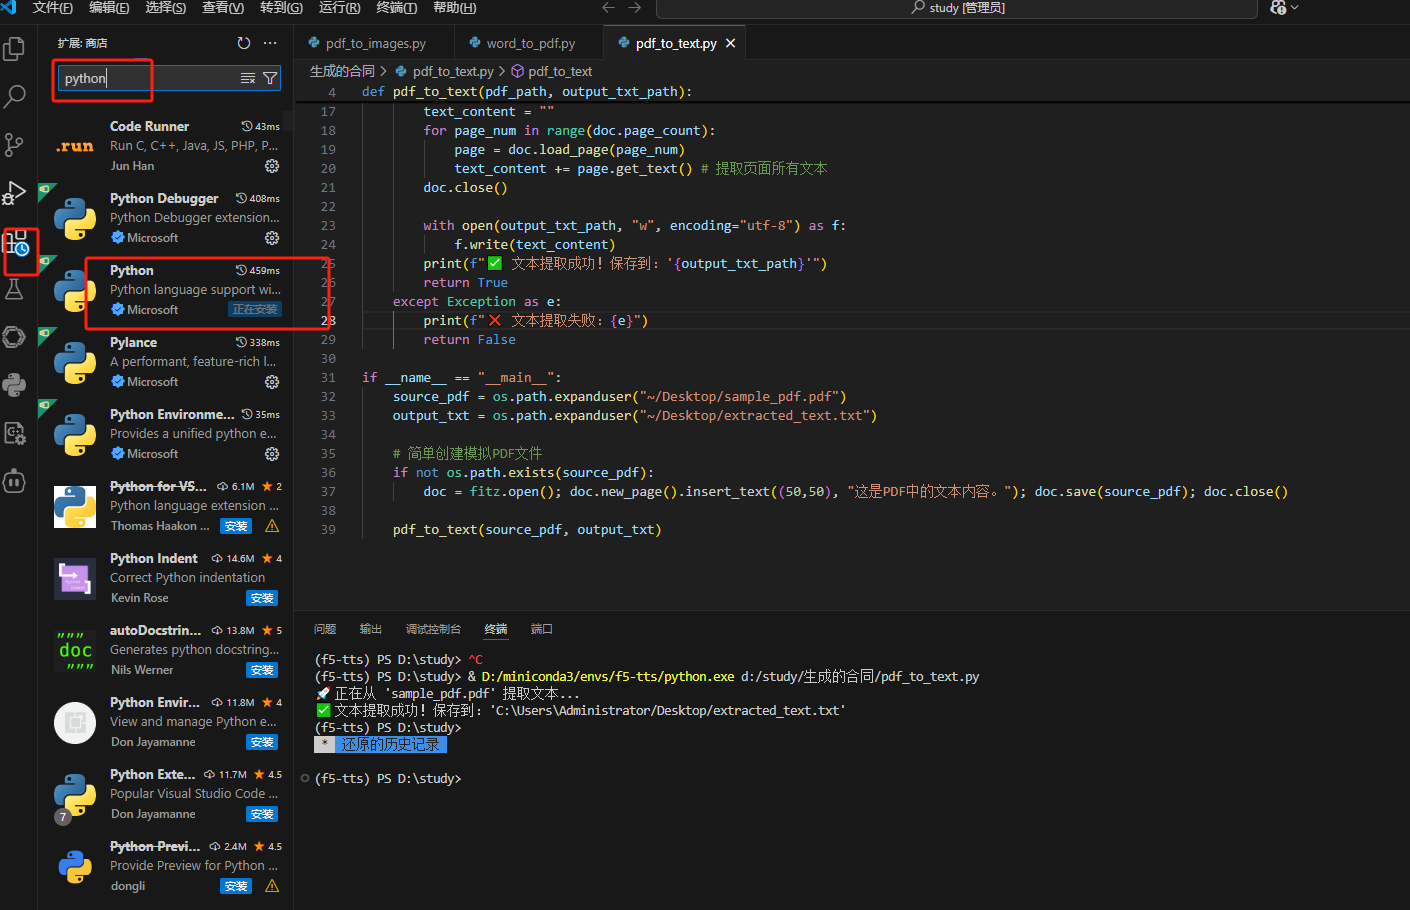The width and height of the screenshot is (1410, 910).
Task: Open the 编辑 menu
Action: (x=109, y=7)
